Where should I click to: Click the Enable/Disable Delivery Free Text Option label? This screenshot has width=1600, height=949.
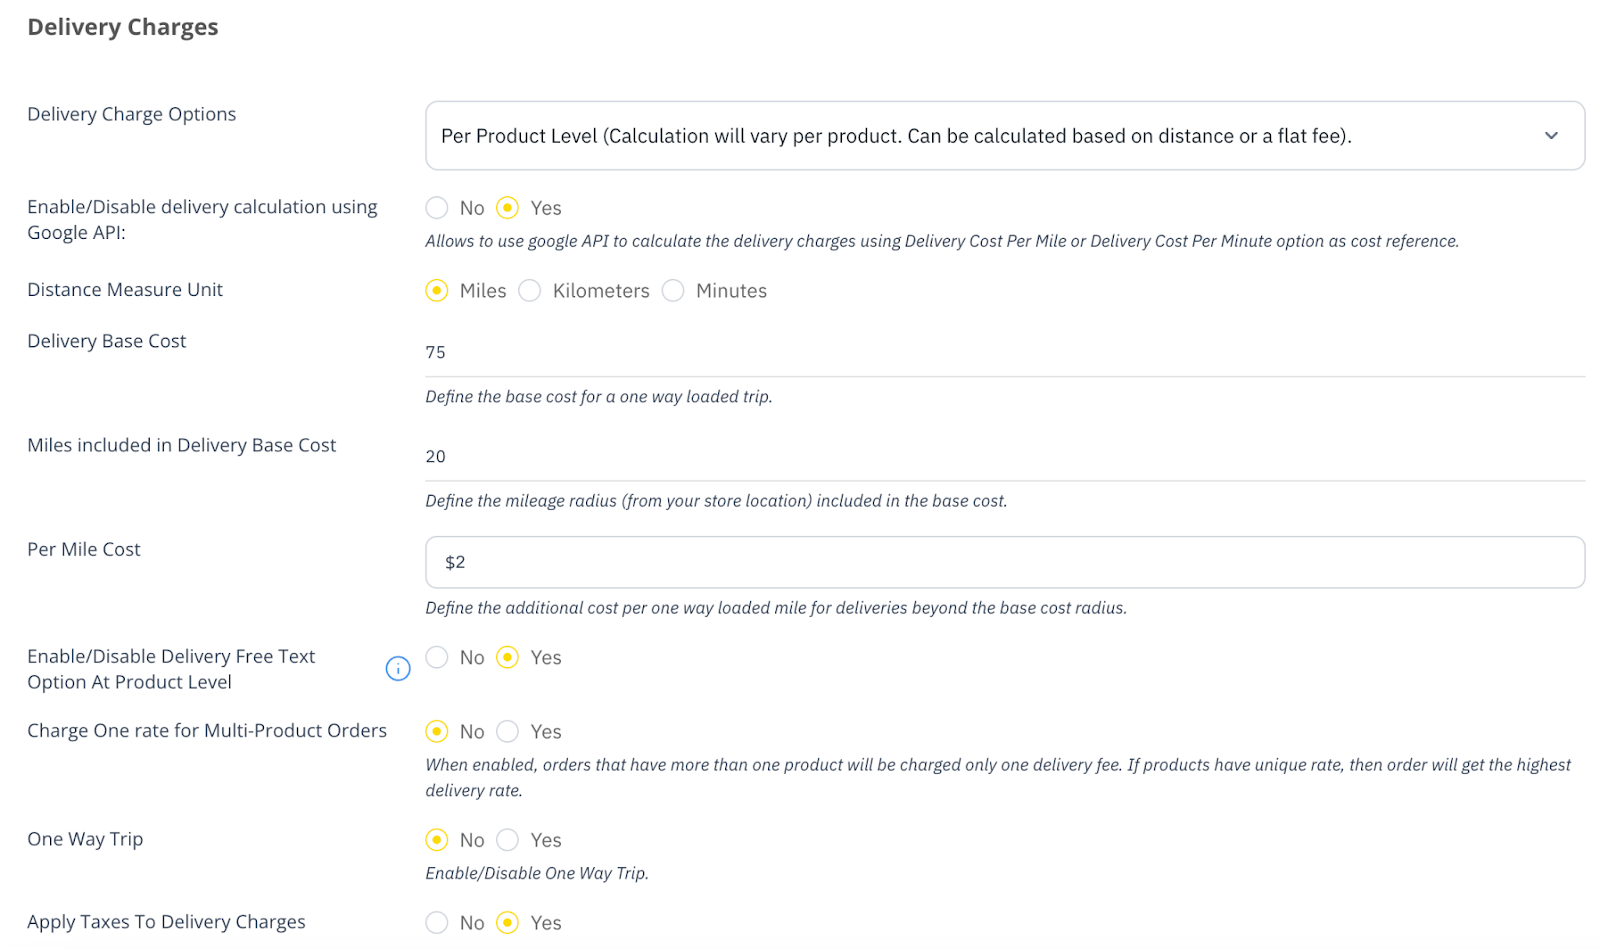pyautogui.click(x=171, y=669)
